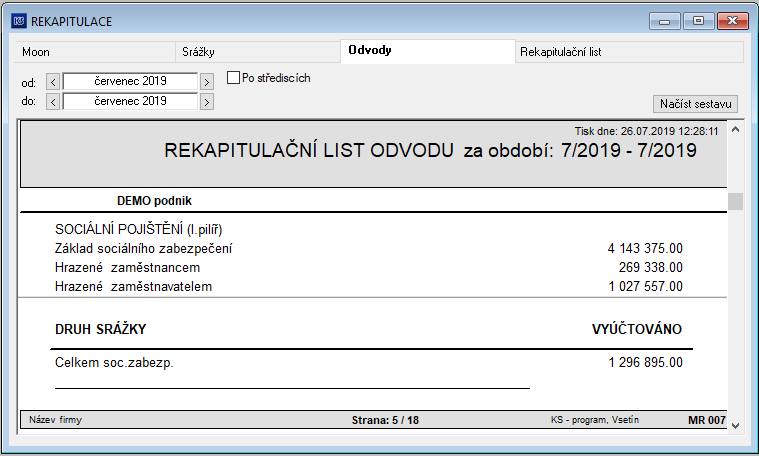Click the Hrazené zaměstnavatelem label

(x=133, y=287)
